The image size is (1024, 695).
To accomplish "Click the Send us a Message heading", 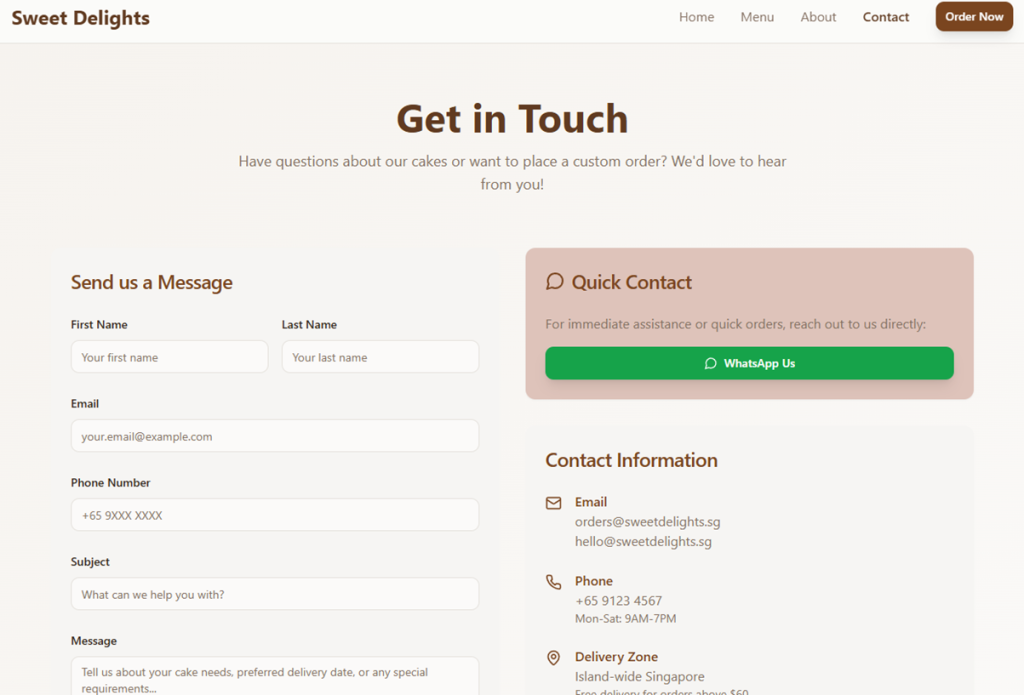I will pos(152,282).
